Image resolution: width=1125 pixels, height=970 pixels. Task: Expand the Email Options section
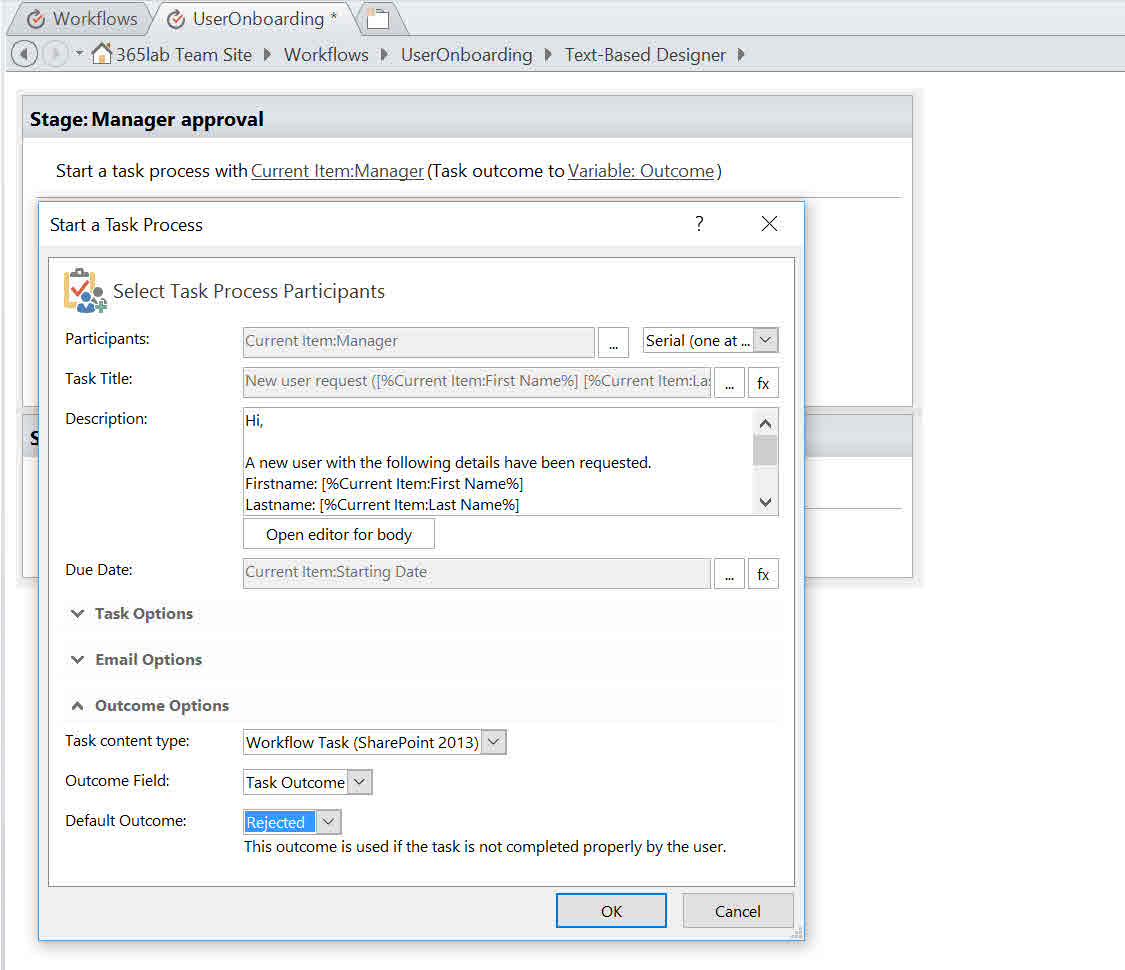coord(136,660)
